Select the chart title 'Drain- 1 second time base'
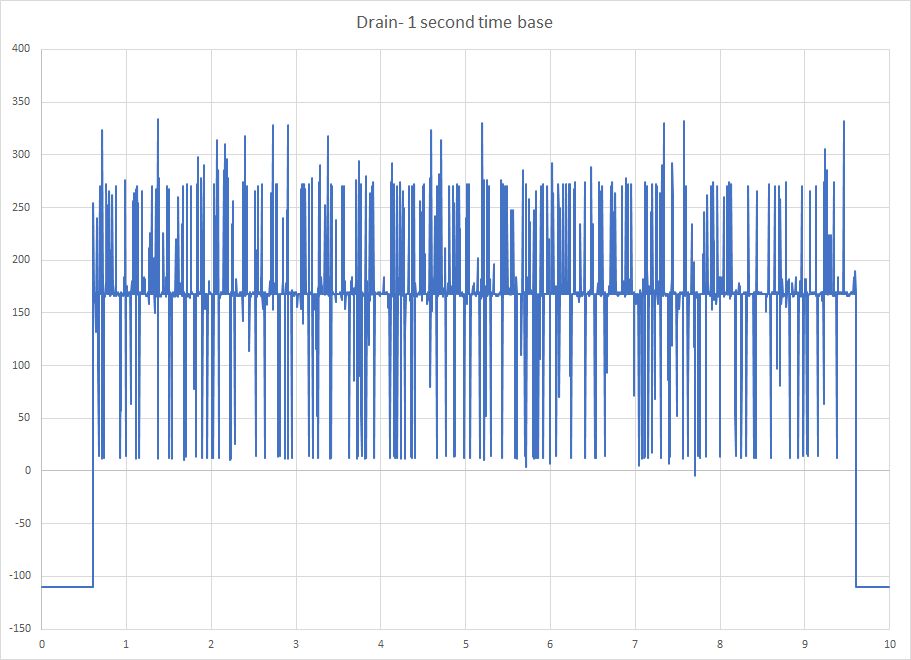Image resolution: width=911 pixels, height=660 pixels. click(x=454, y=22)
